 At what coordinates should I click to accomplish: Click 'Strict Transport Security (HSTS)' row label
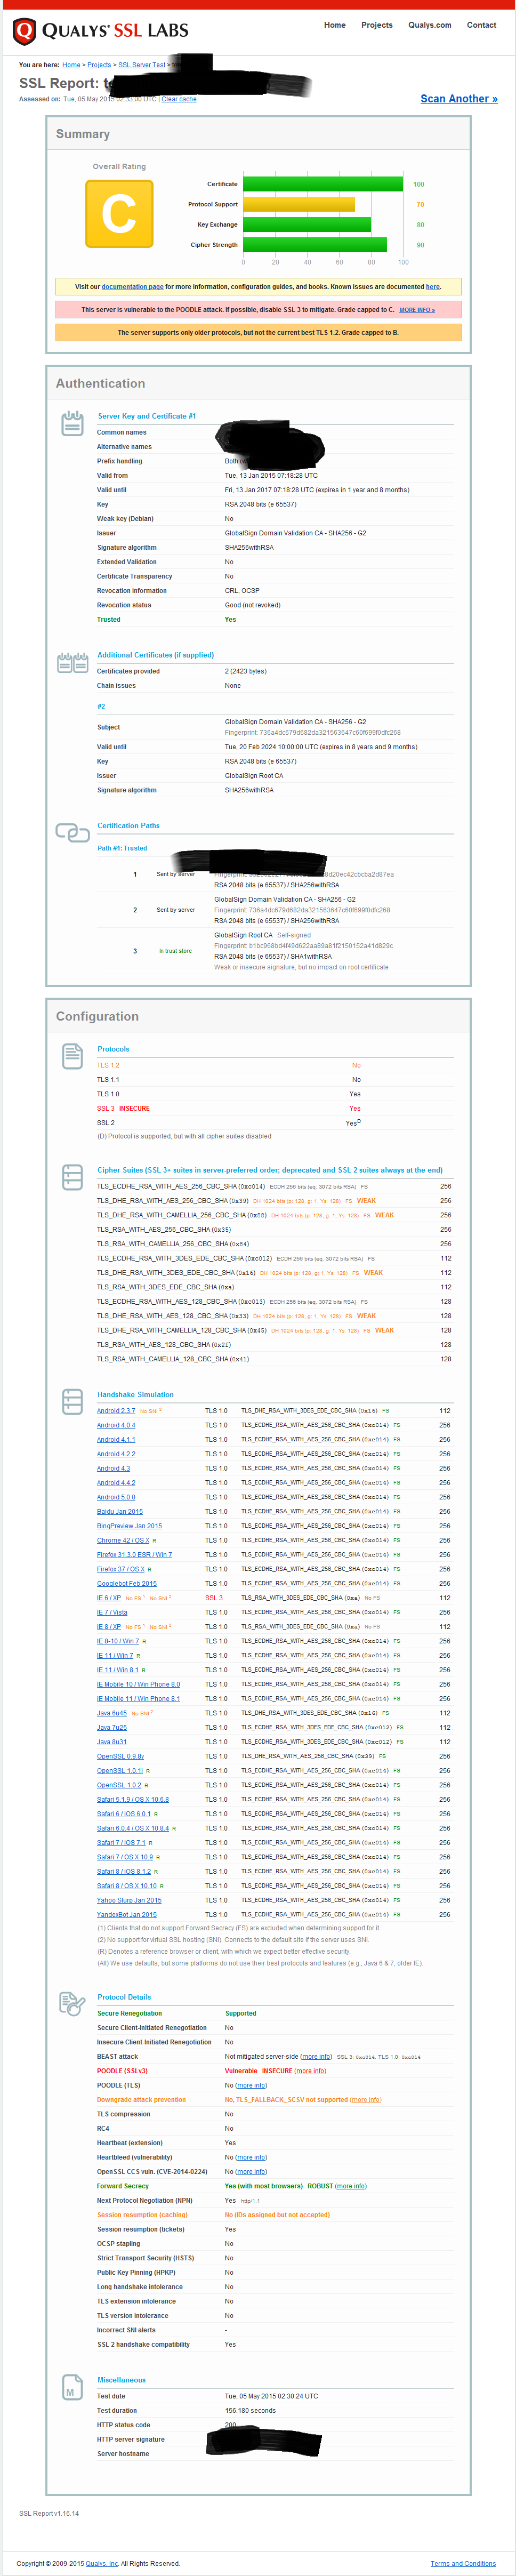(x=145, y=2258)
